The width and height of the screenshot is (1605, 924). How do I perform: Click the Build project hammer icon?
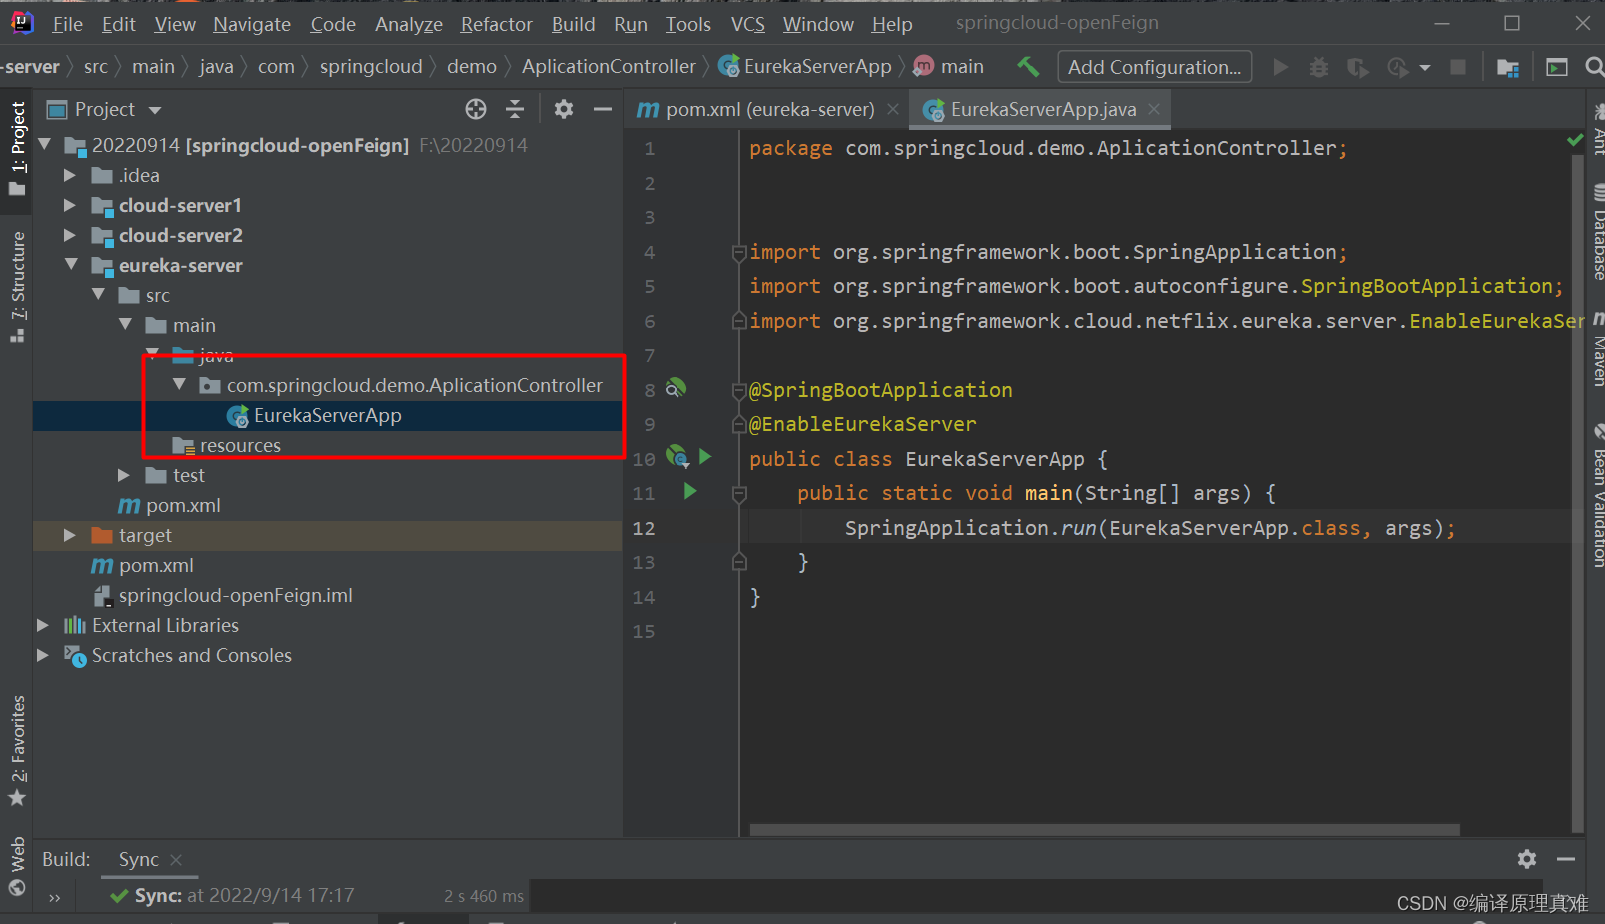tap(1028, 66)
